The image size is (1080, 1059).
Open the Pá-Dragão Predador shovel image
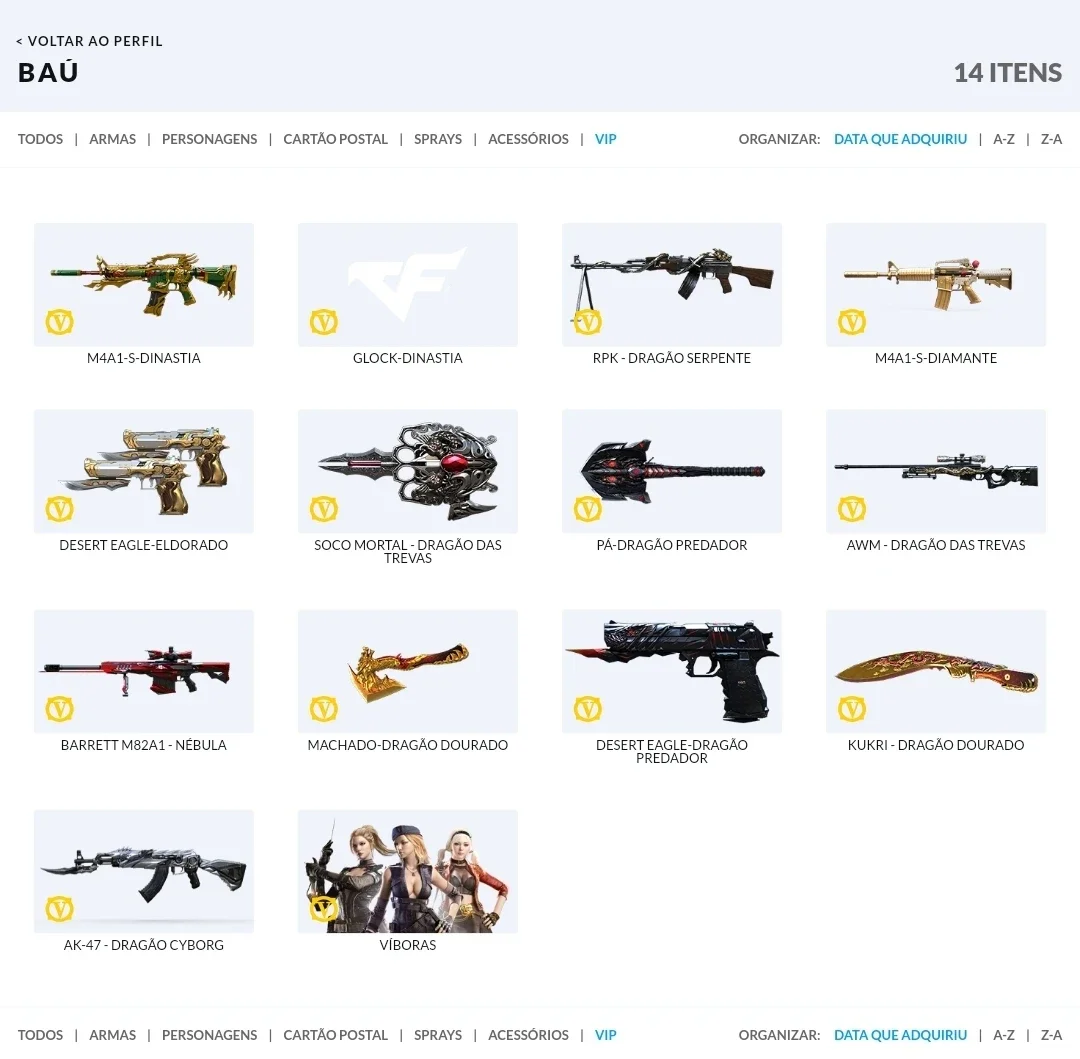point(672,472)
